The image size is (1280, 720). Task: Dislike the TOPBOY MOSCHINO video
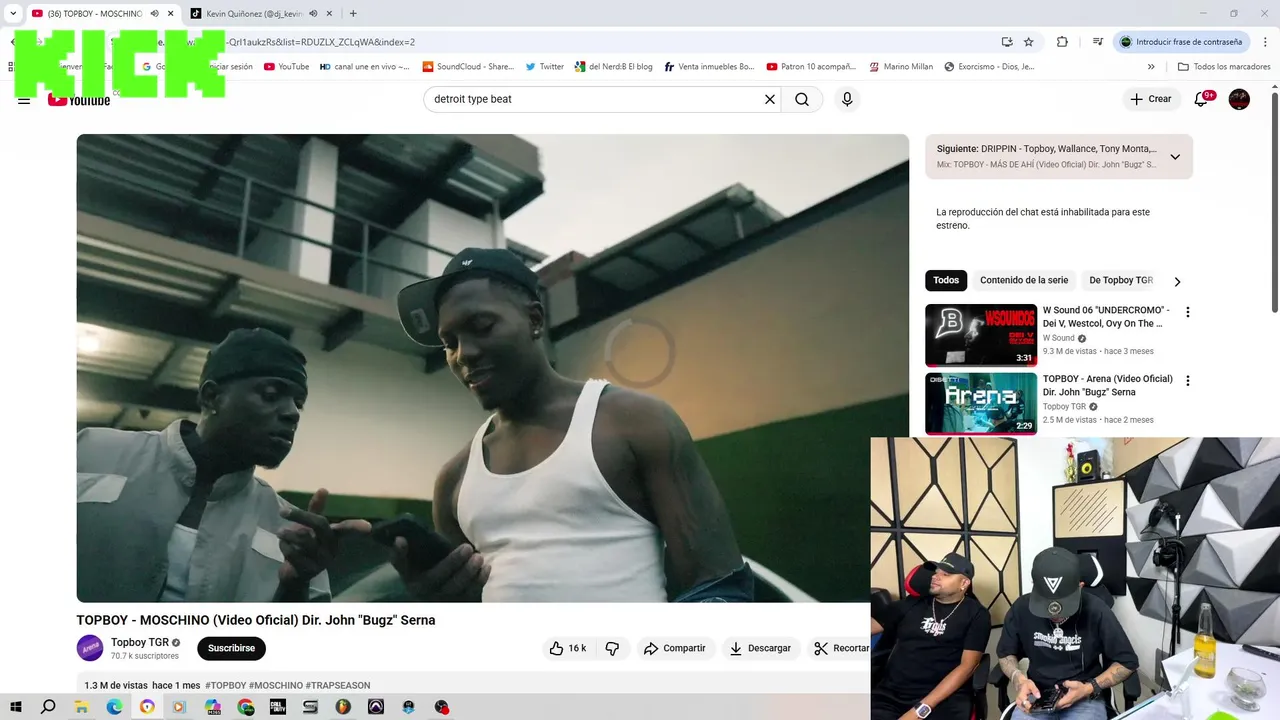[612, 648]
